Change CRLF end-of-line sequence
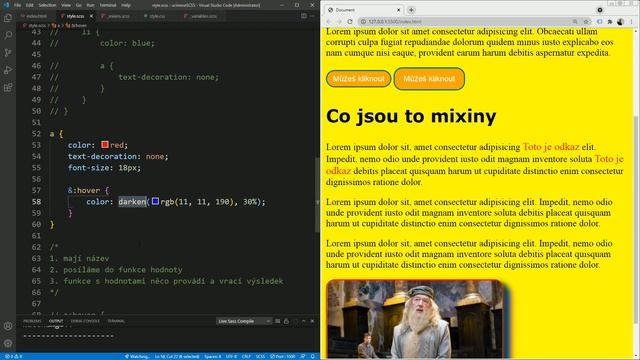 coord(246,356)
